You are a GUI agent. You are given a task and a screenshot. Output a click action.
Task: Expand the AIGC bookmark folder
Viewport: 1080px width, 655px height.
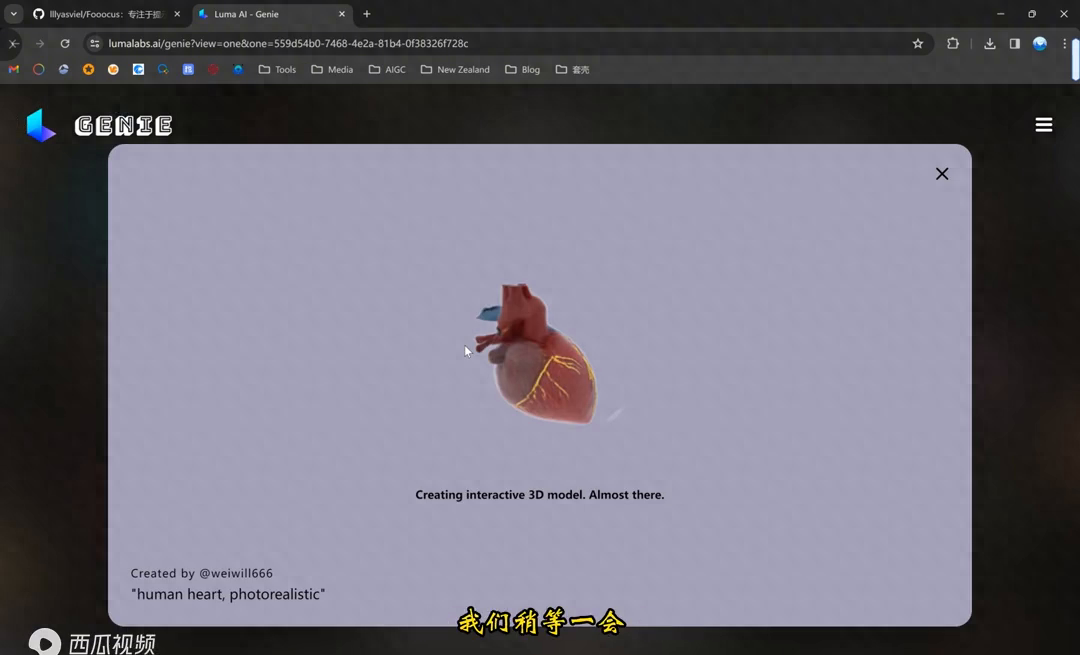tap(386, 70)
